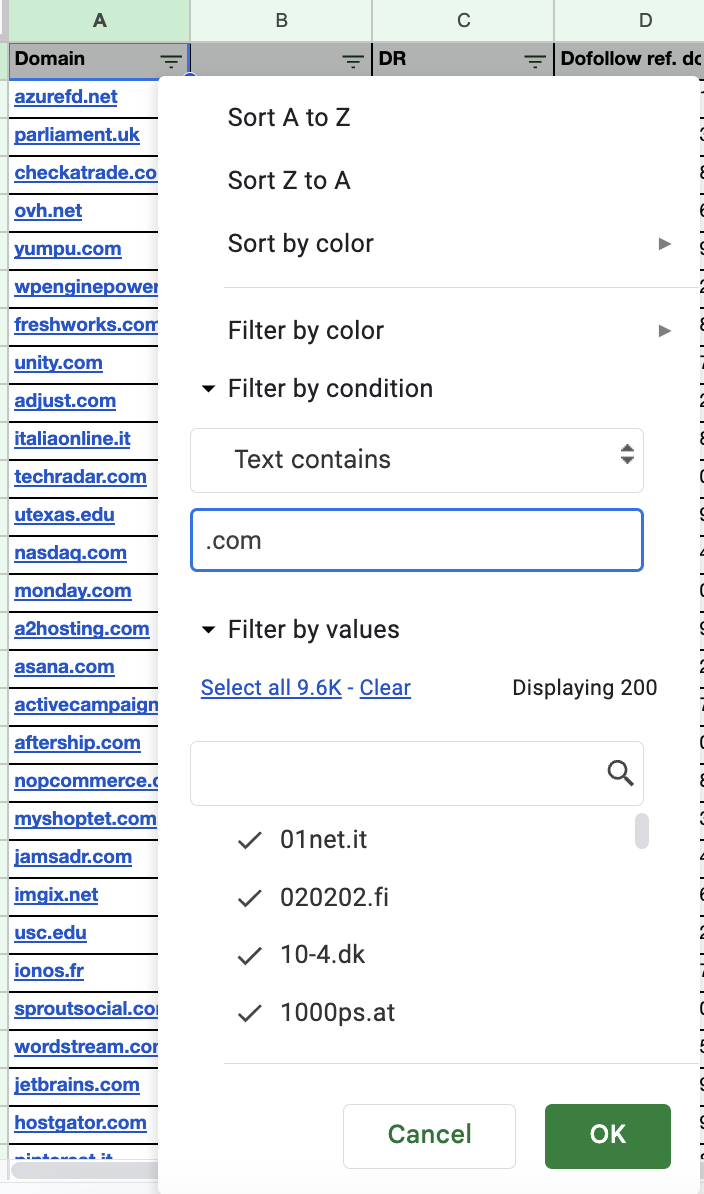
Task: Cancel the filter dialog
Action: 429,1135
